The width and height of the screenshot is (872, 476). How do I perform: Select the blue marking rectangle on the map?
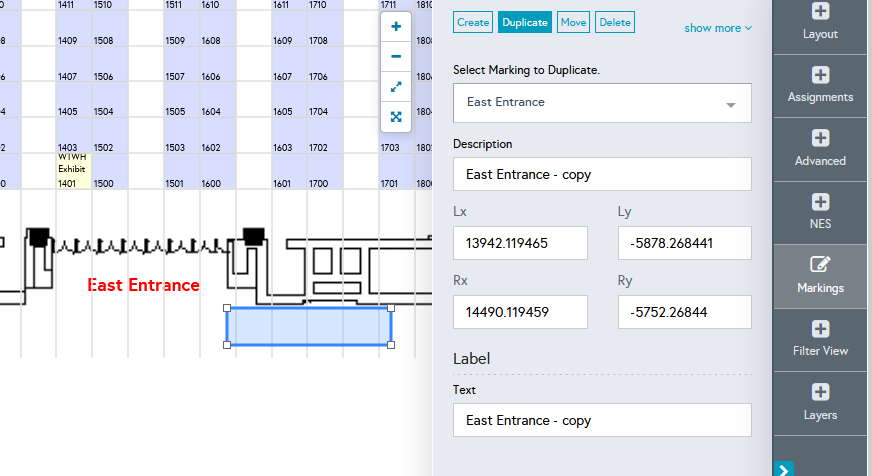(x=309, y=326)
